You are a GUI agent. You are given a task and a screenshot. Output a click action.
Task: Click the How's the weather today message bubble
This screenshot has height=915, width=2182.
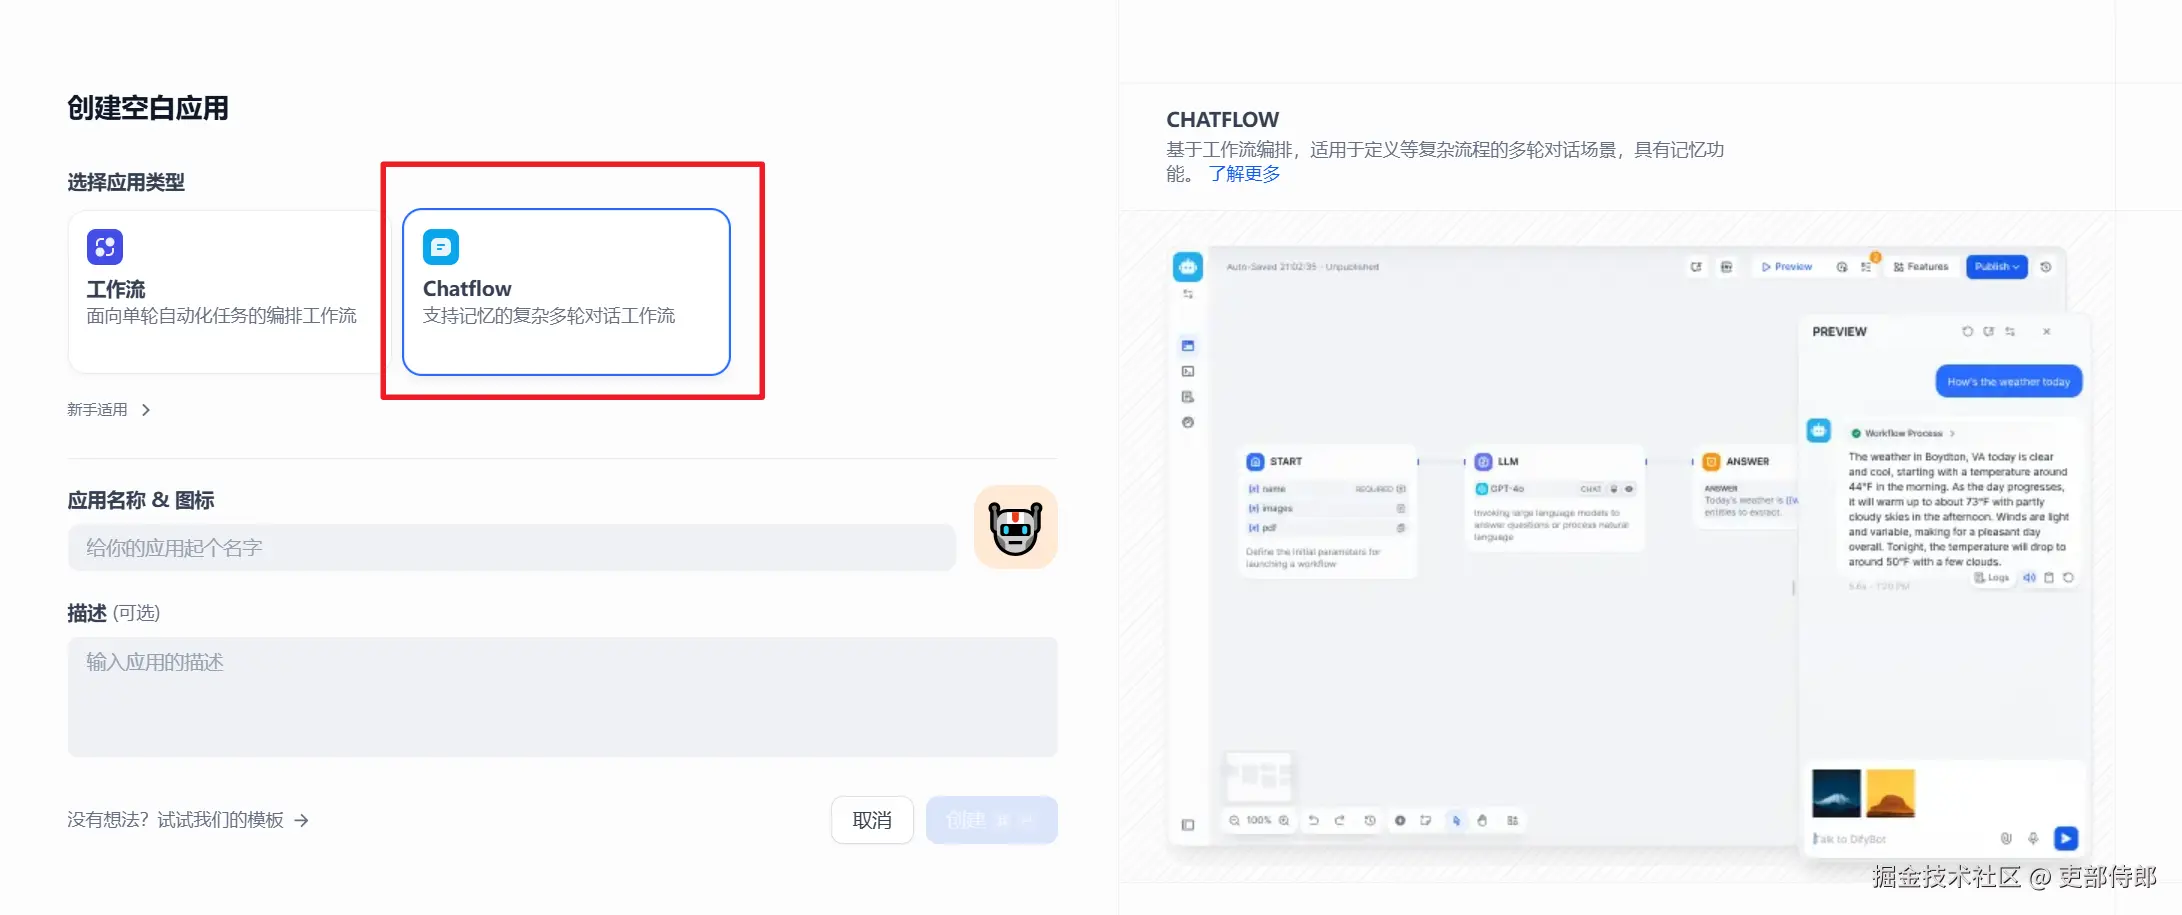2009,381
